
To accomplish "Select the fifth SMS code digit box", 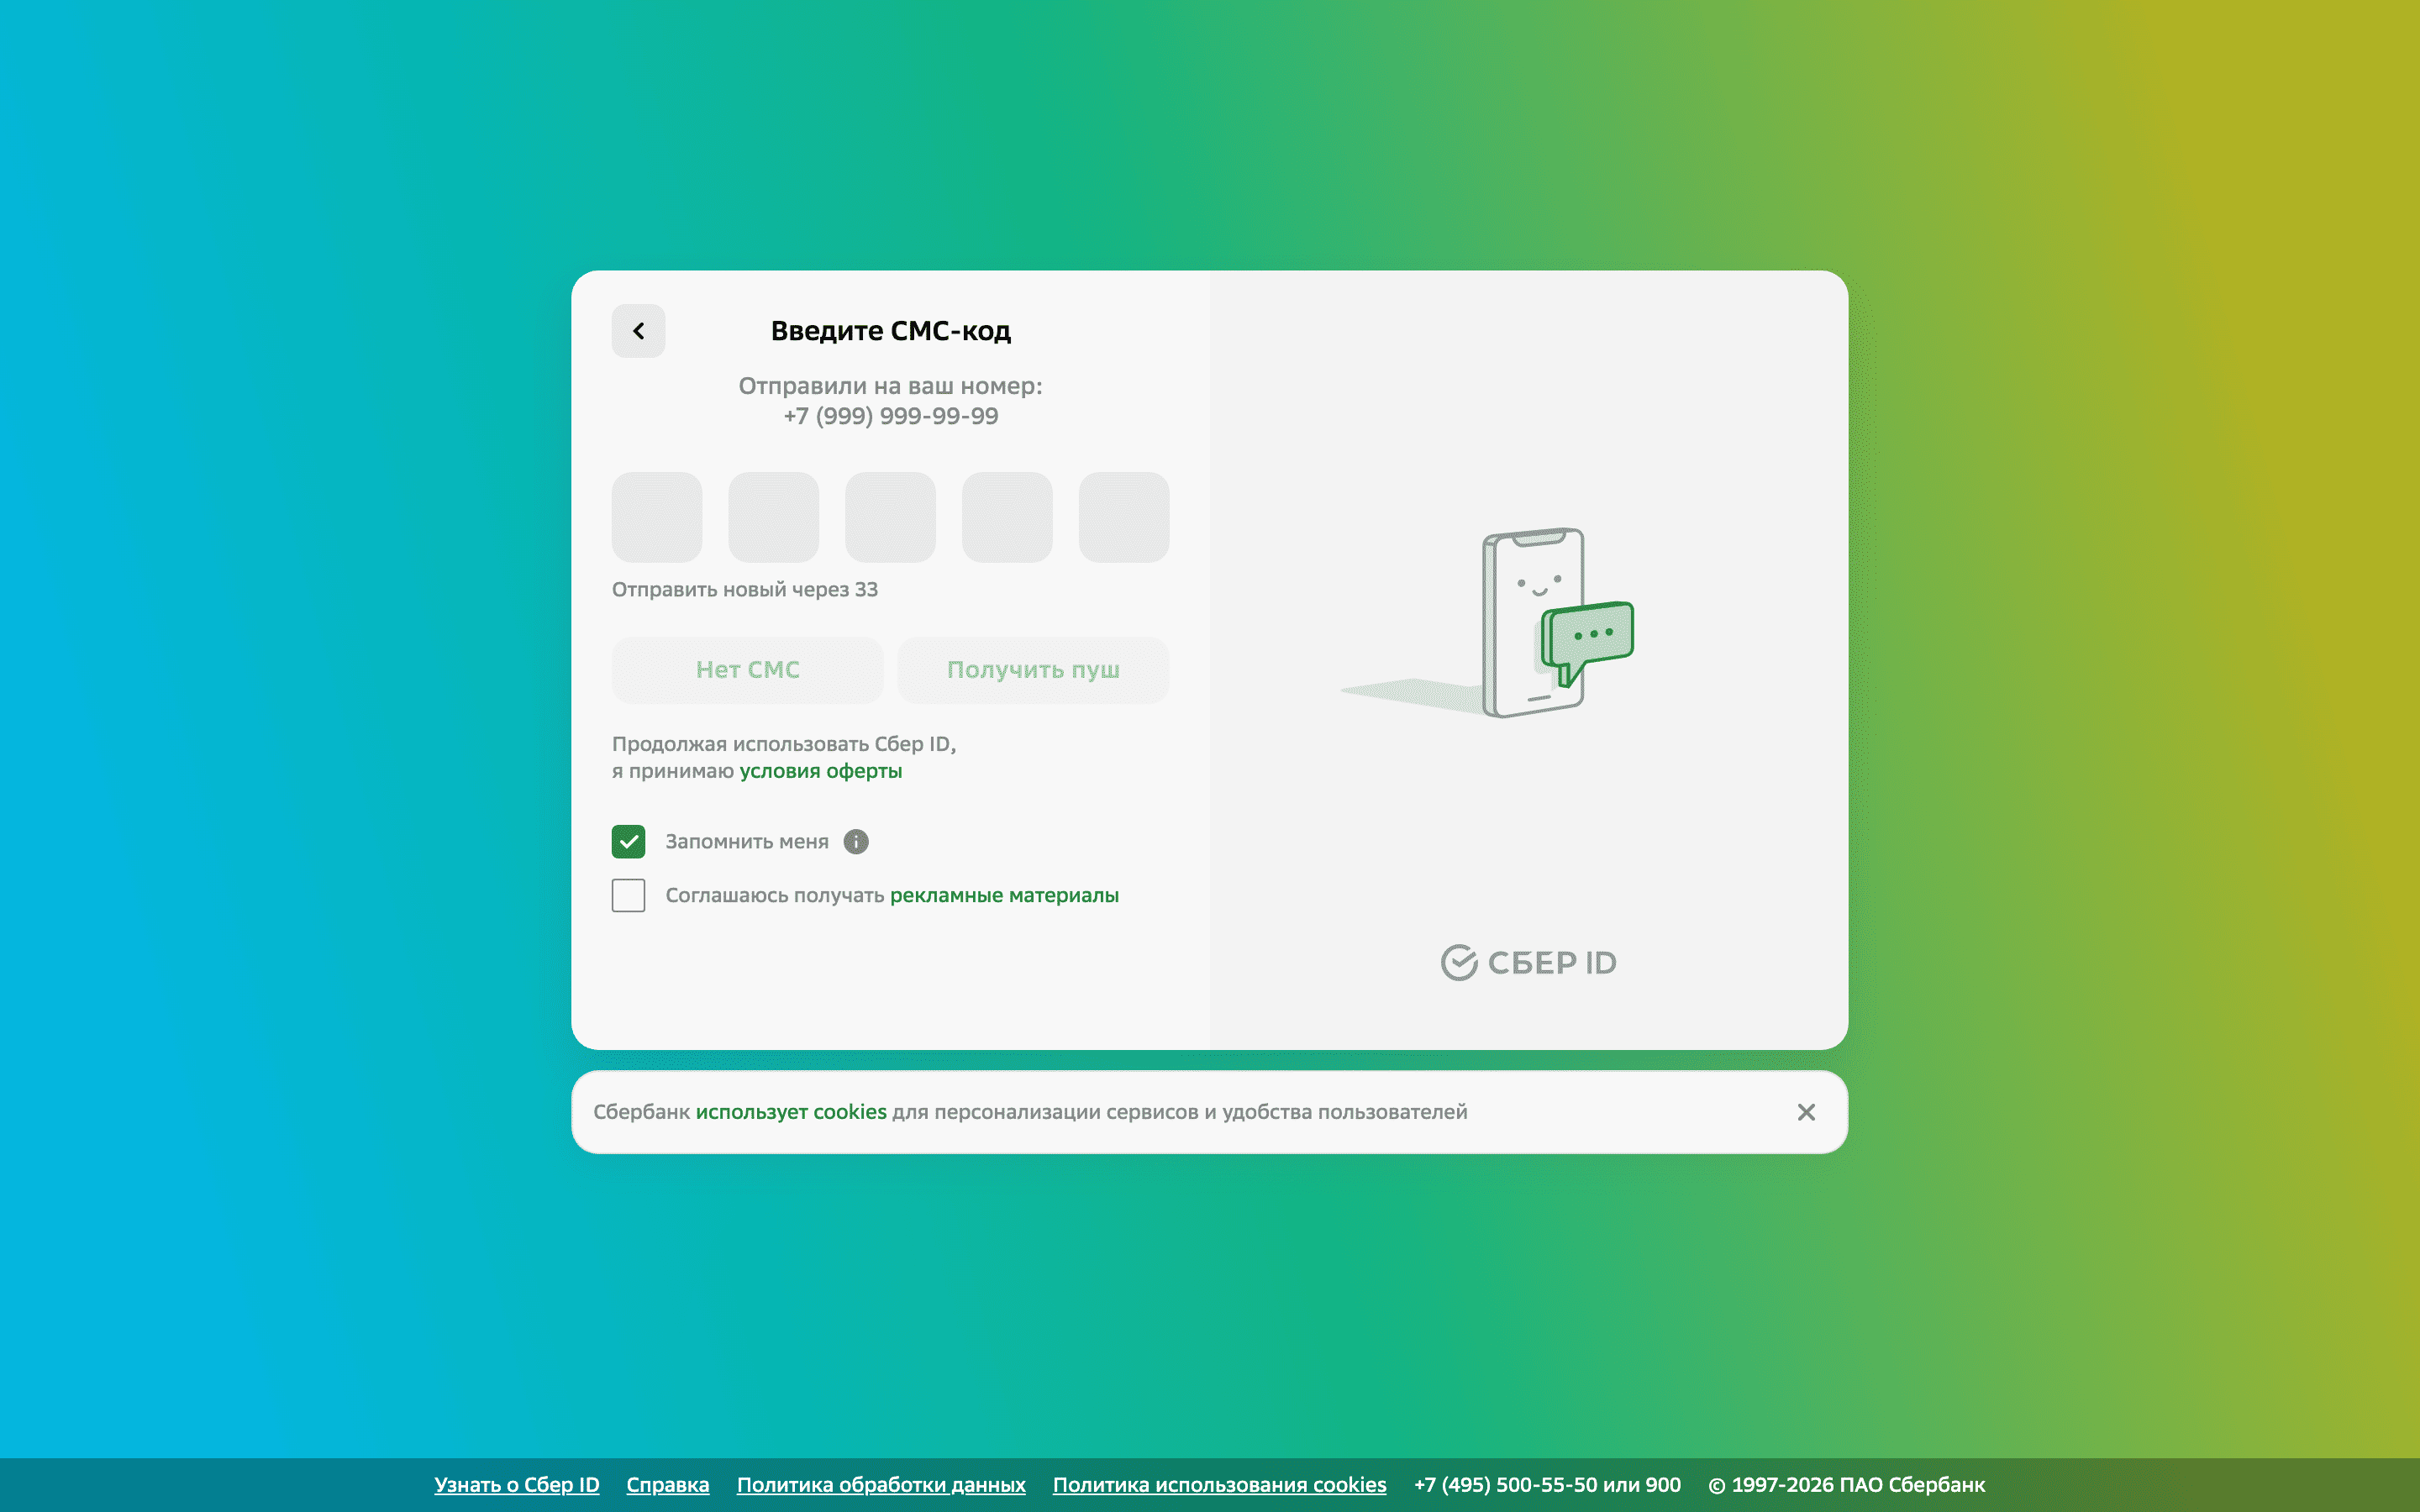I will coord(1124,517).
